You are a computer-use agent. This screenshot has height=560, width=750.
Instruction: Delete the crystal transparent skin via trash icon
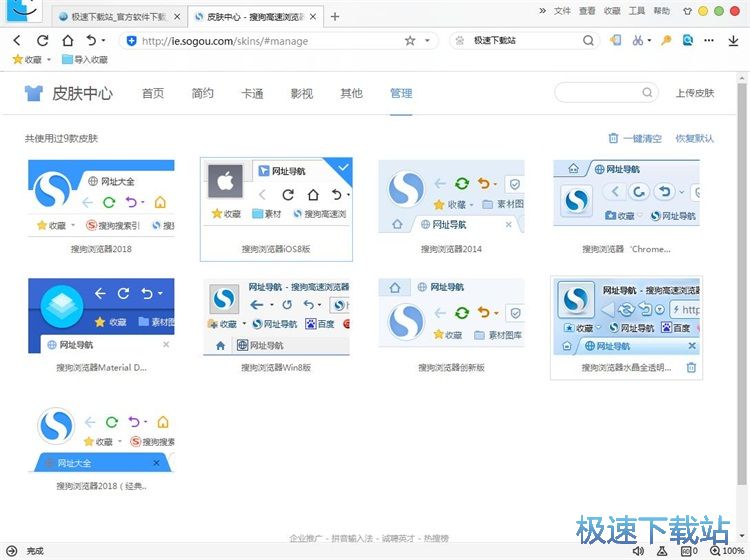tap(691, 368)
